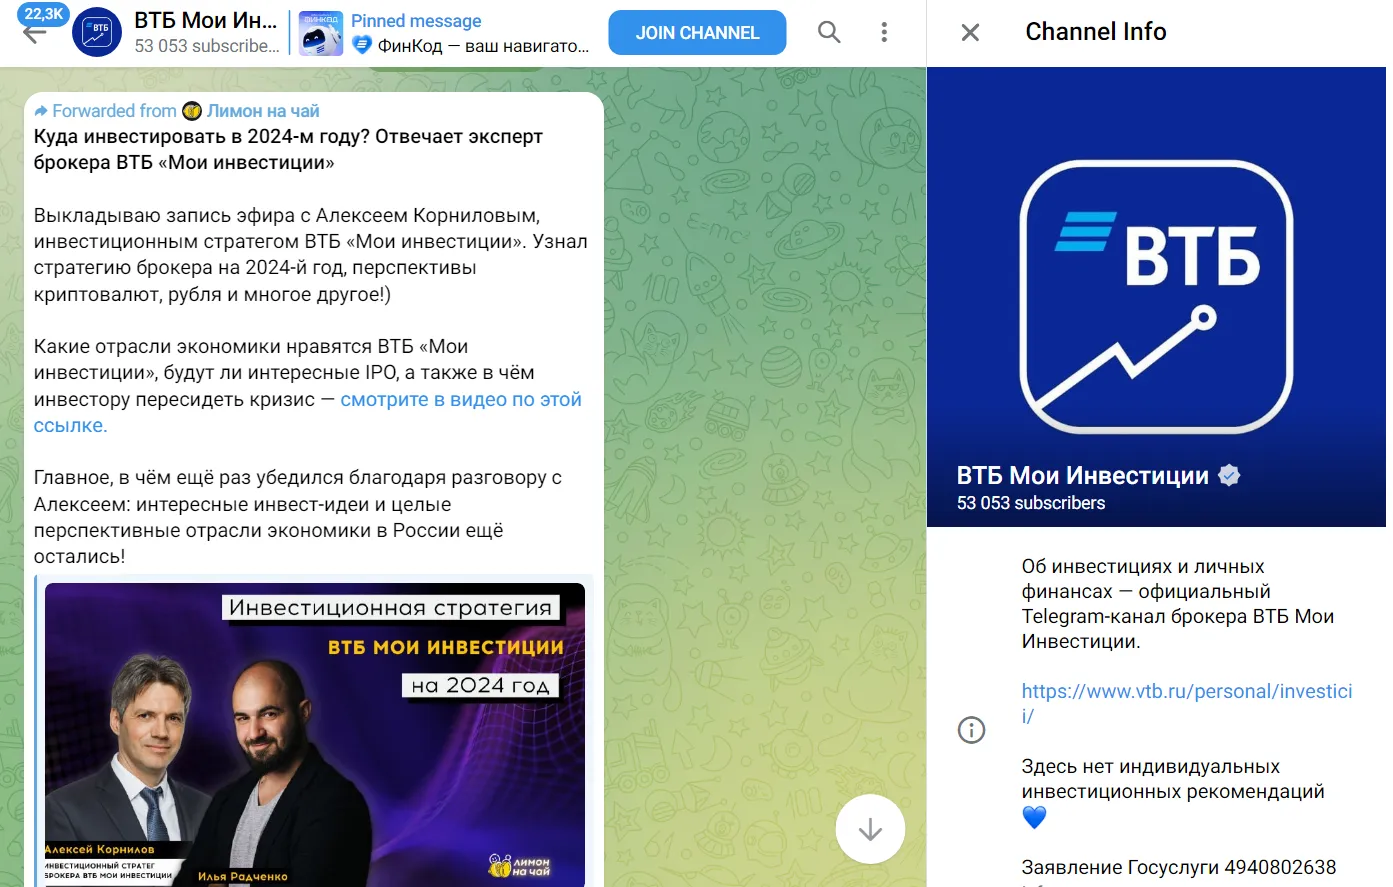Open the Лимон на чай source channel
Screen dimensions: 1393x887
point(263,111)
